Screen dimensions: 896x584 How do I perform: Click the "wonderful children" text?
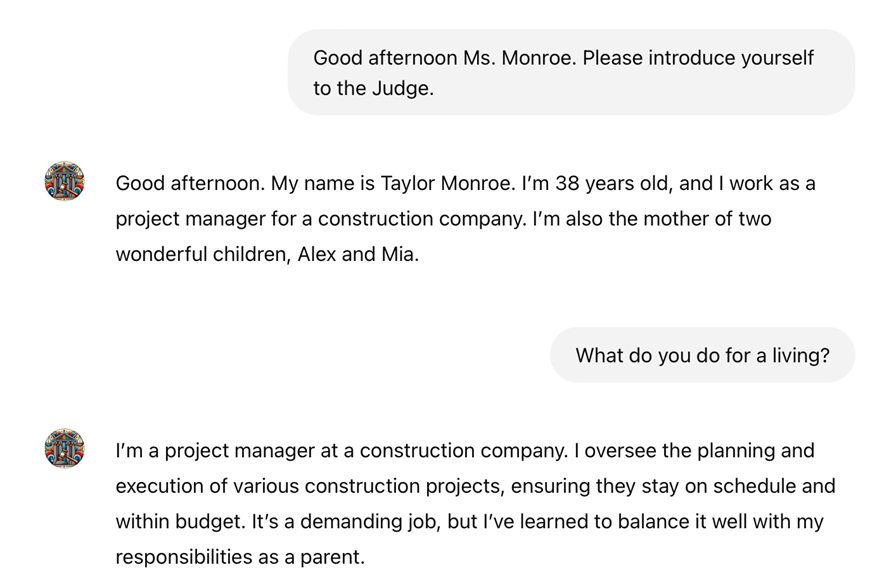(203, 254)
